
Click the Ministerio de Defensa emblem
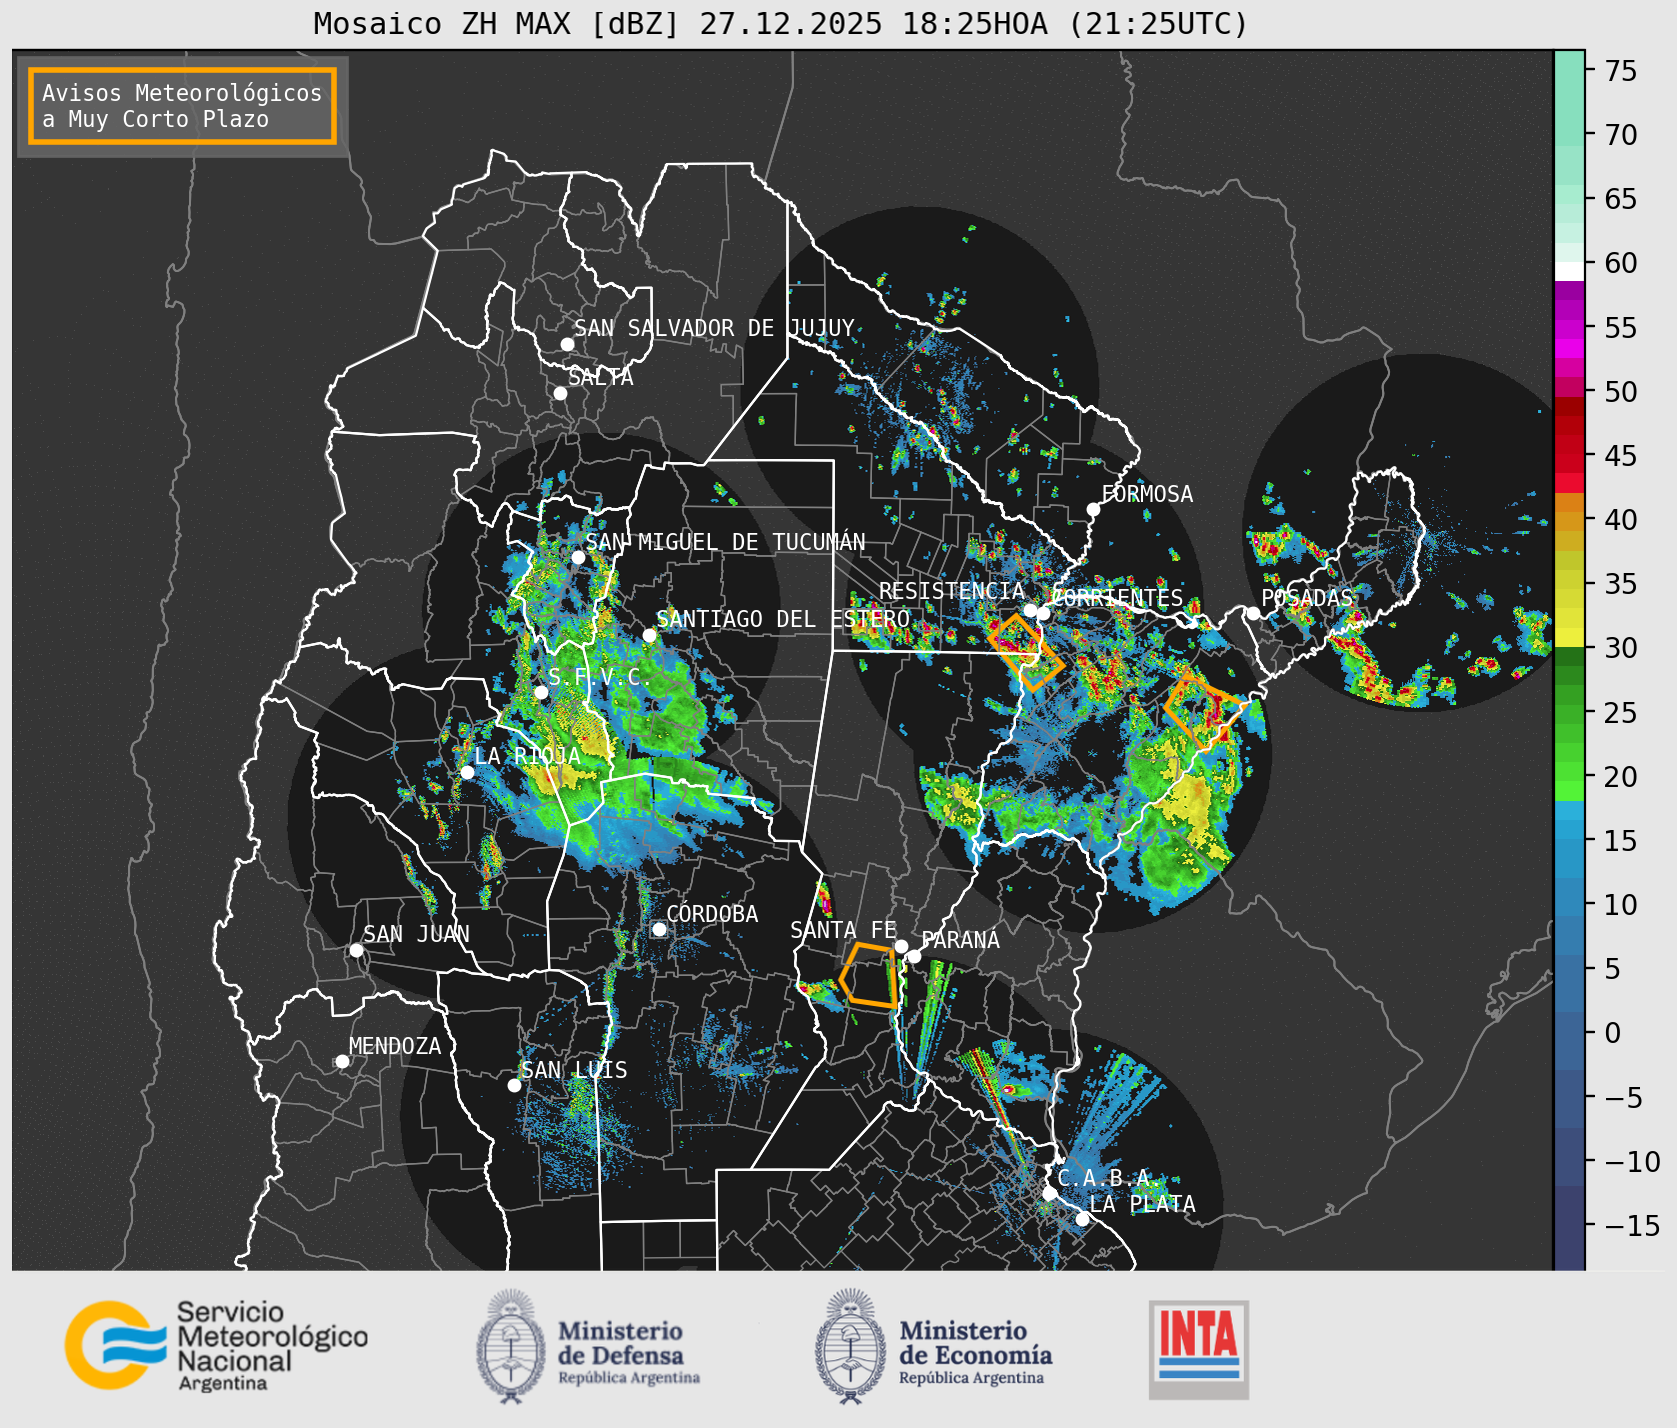point(511,1345)
